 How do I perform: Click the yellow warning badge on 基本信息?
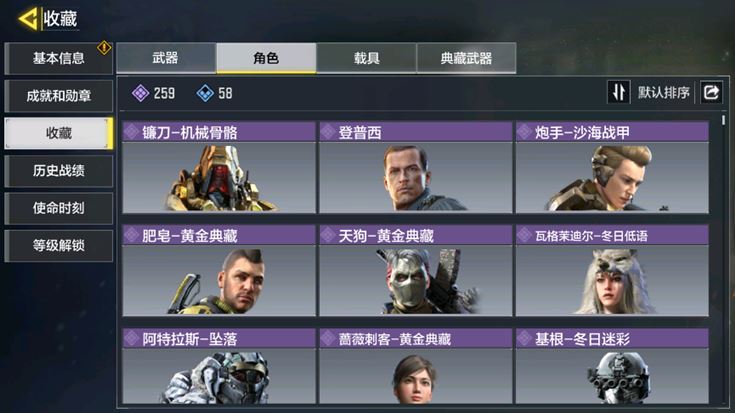[x=104, y=47]
